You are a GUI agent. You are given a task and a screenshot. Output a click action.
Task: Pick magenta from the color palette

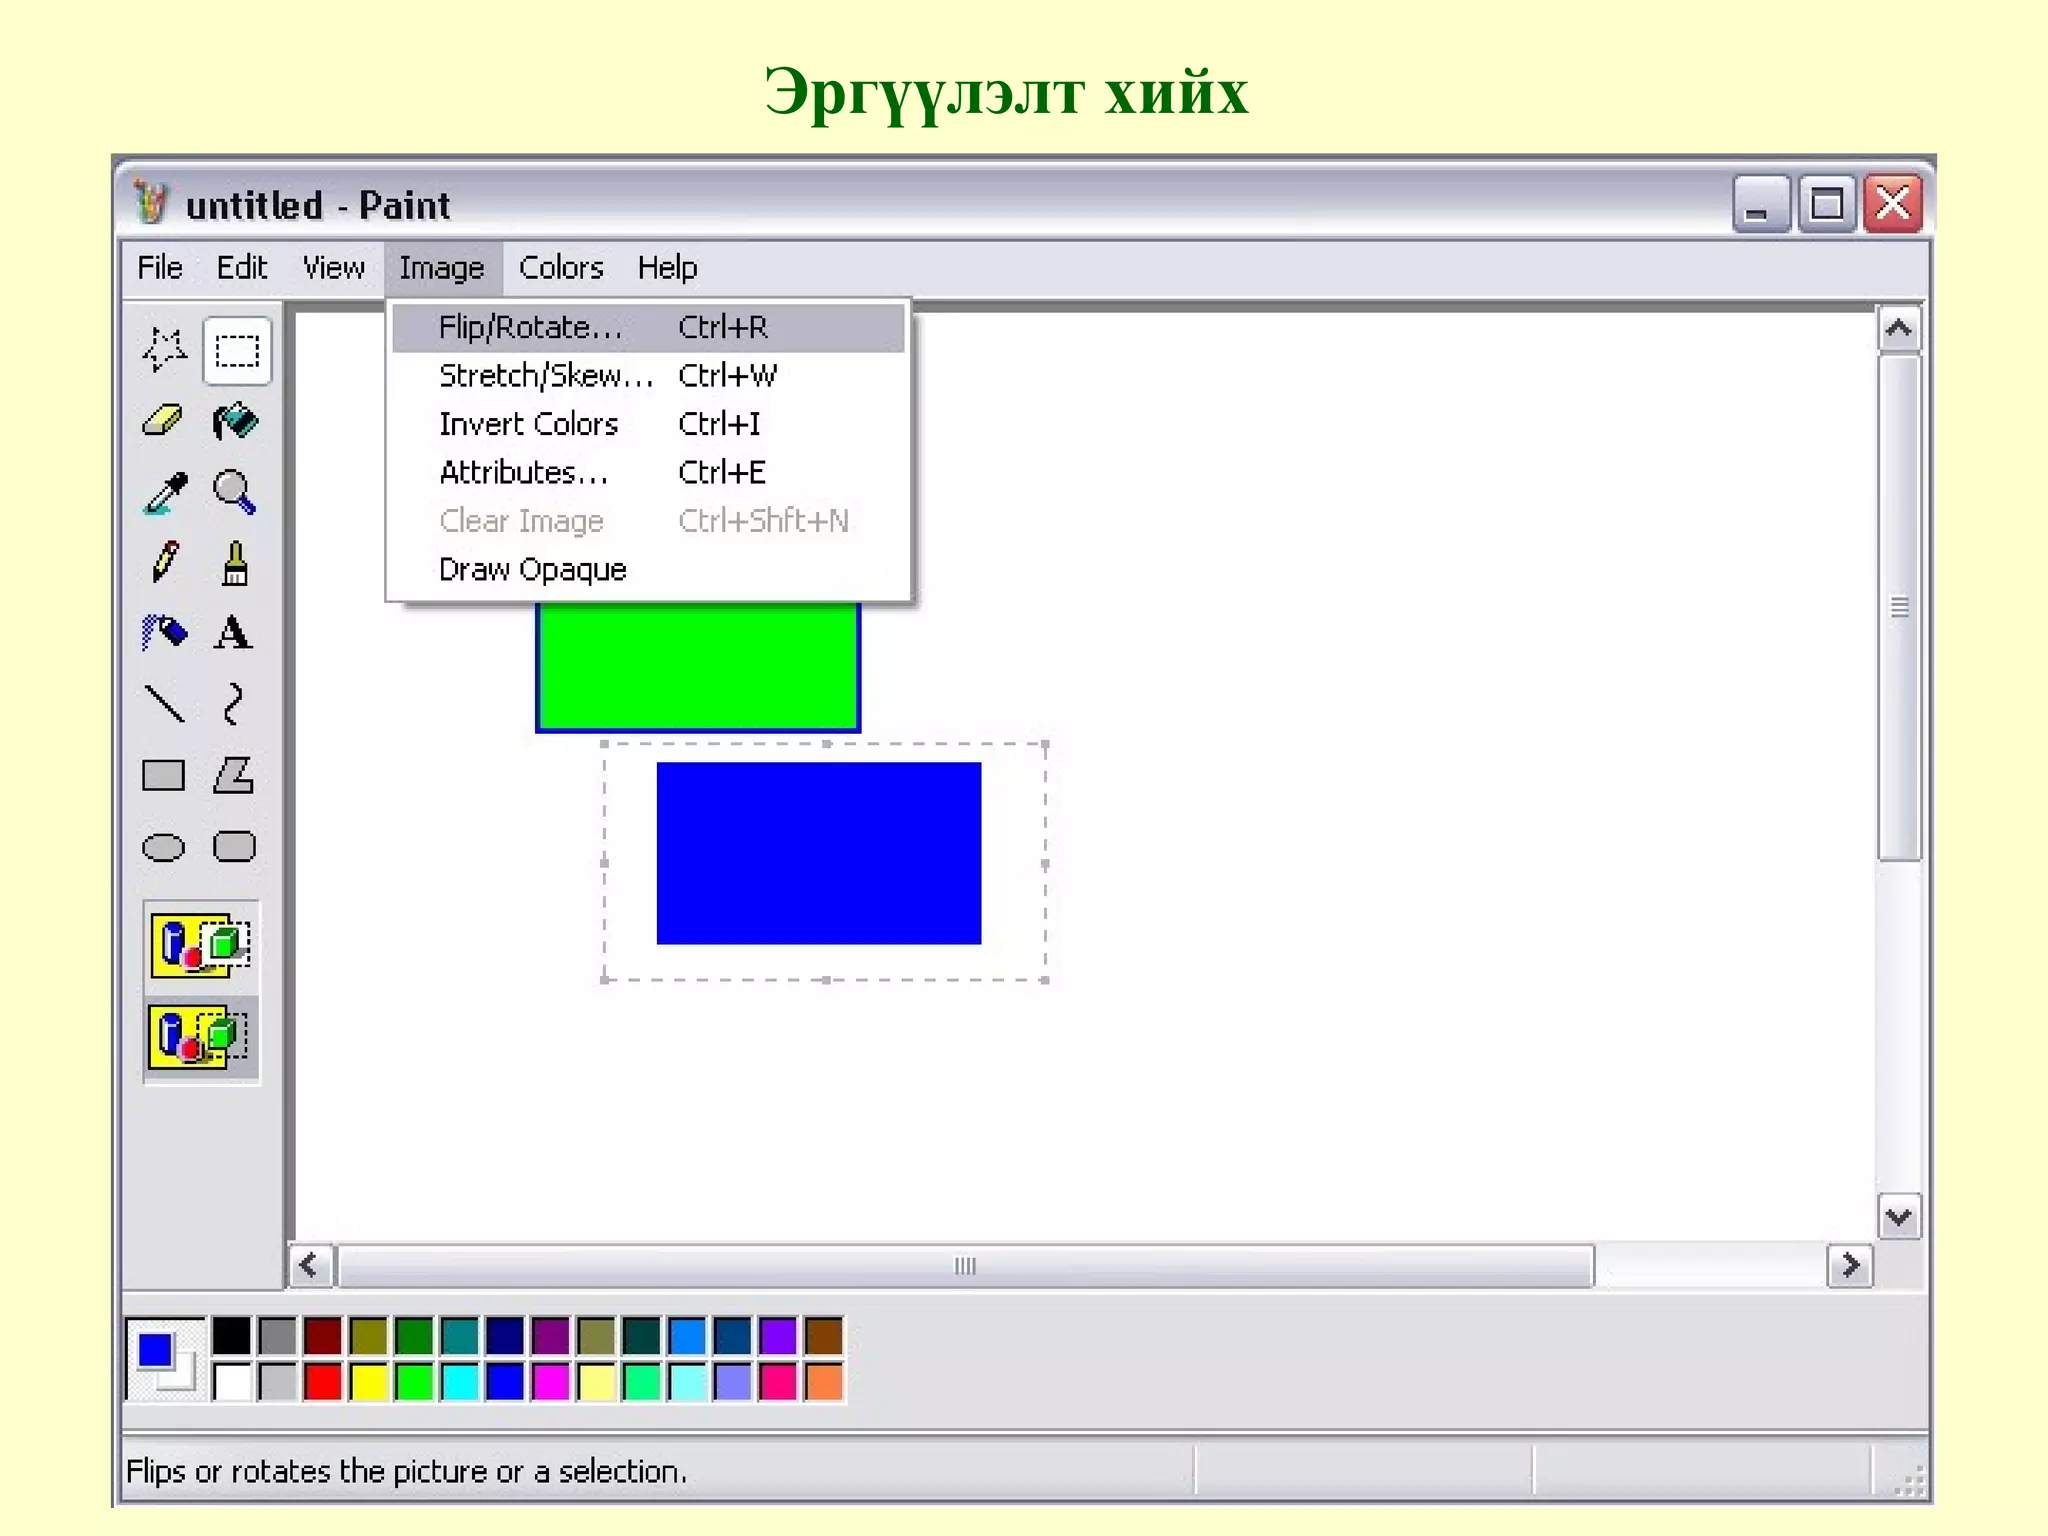[551, 1382]
